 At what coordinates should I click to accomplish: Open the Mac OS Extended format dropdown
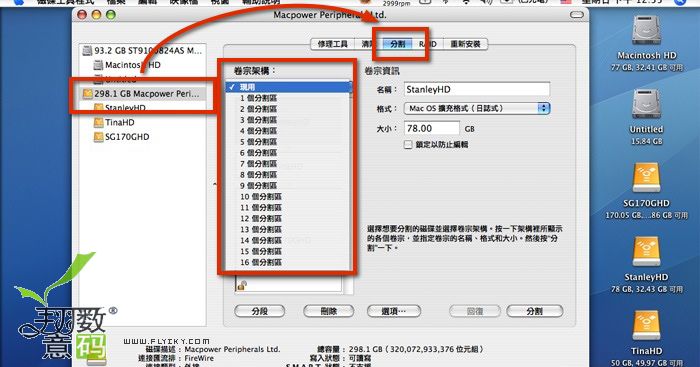(477, 108)
